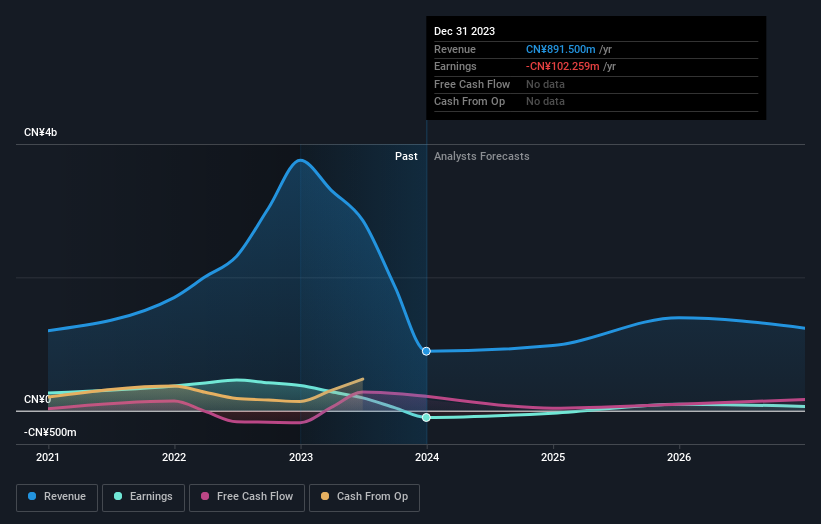Click the Revenue tooltip row label

(x=455, y=49)
